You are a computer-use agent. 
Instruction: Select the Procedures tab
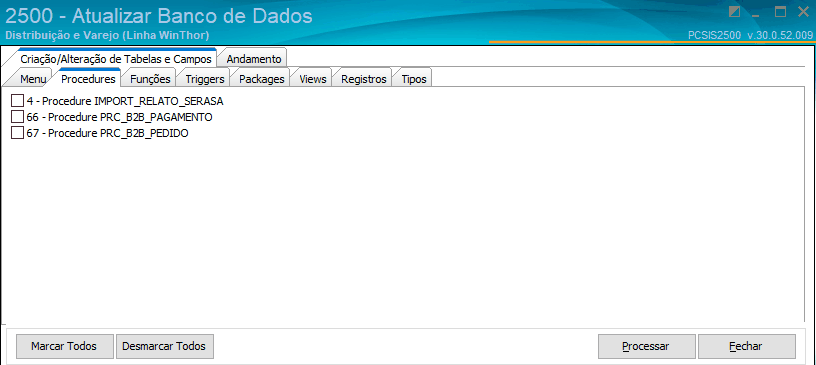click(x=88, y=79)
